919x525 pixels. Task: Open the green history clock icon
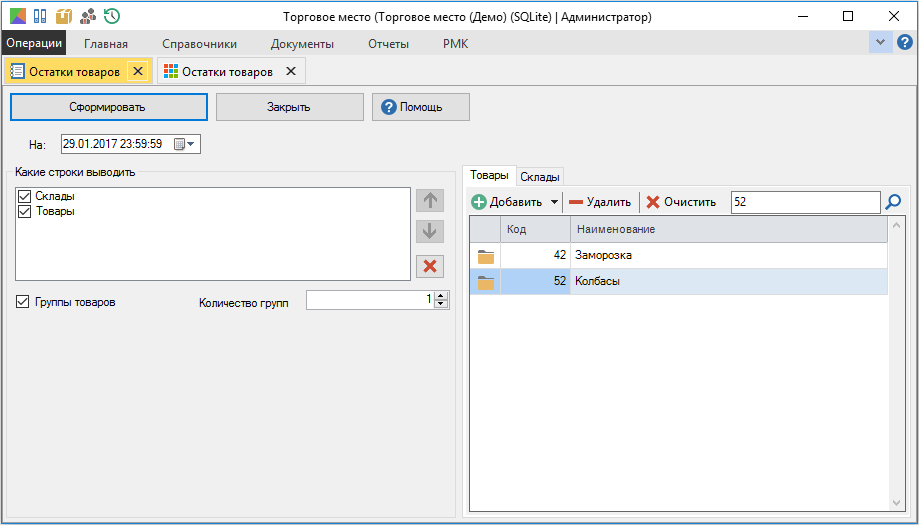[112, 16]
